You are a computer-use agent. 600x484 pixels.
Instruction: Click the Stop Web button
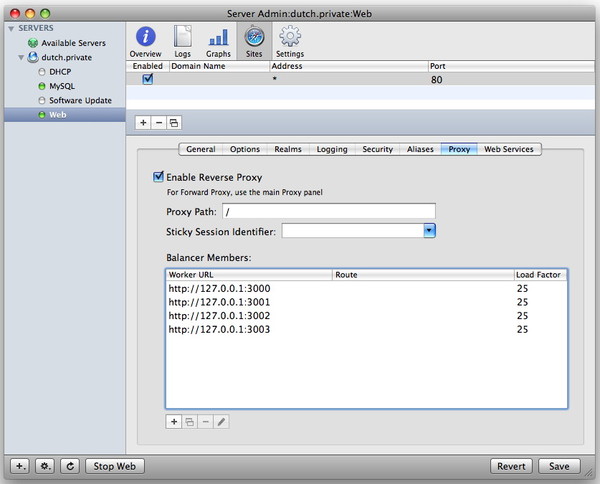pyautogui.click(x=114, y=466)
